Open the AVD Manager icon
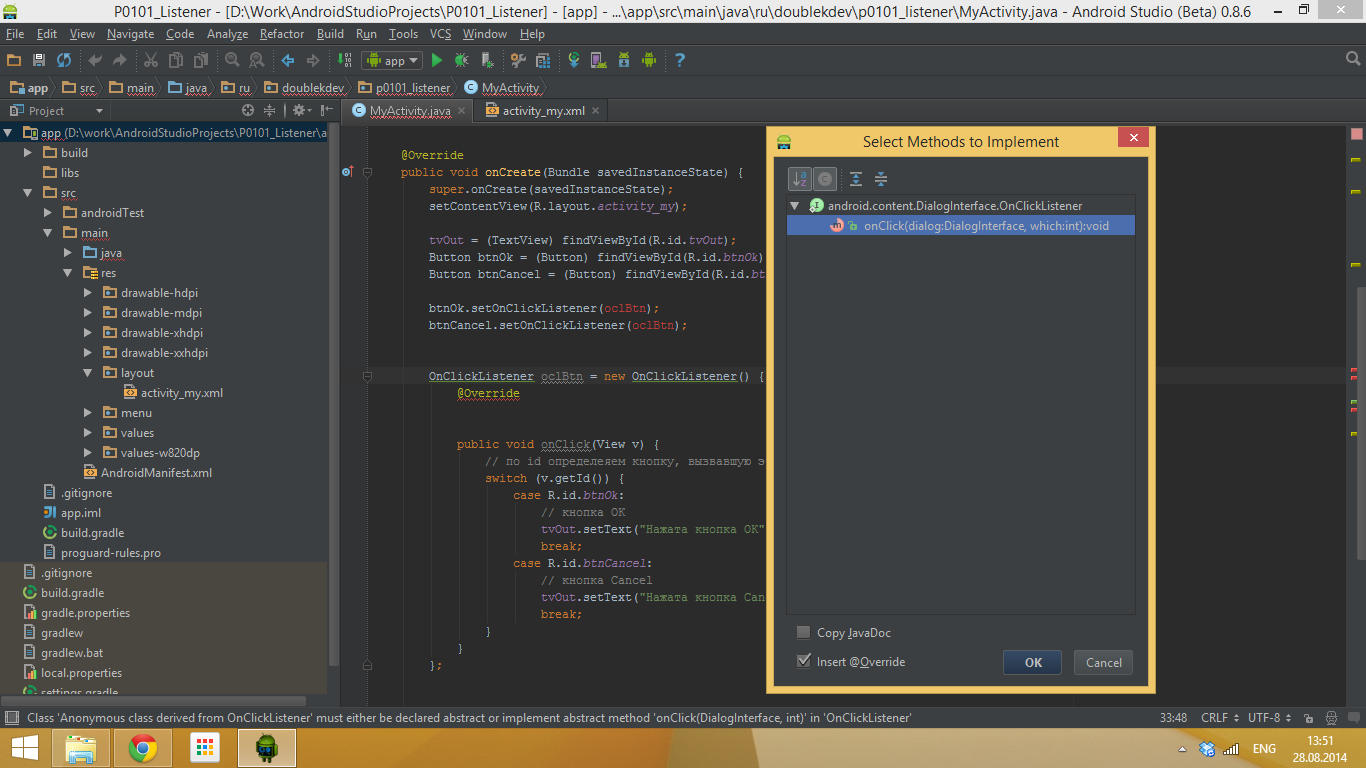This screenshot has height=768, width=1366. 598,60
